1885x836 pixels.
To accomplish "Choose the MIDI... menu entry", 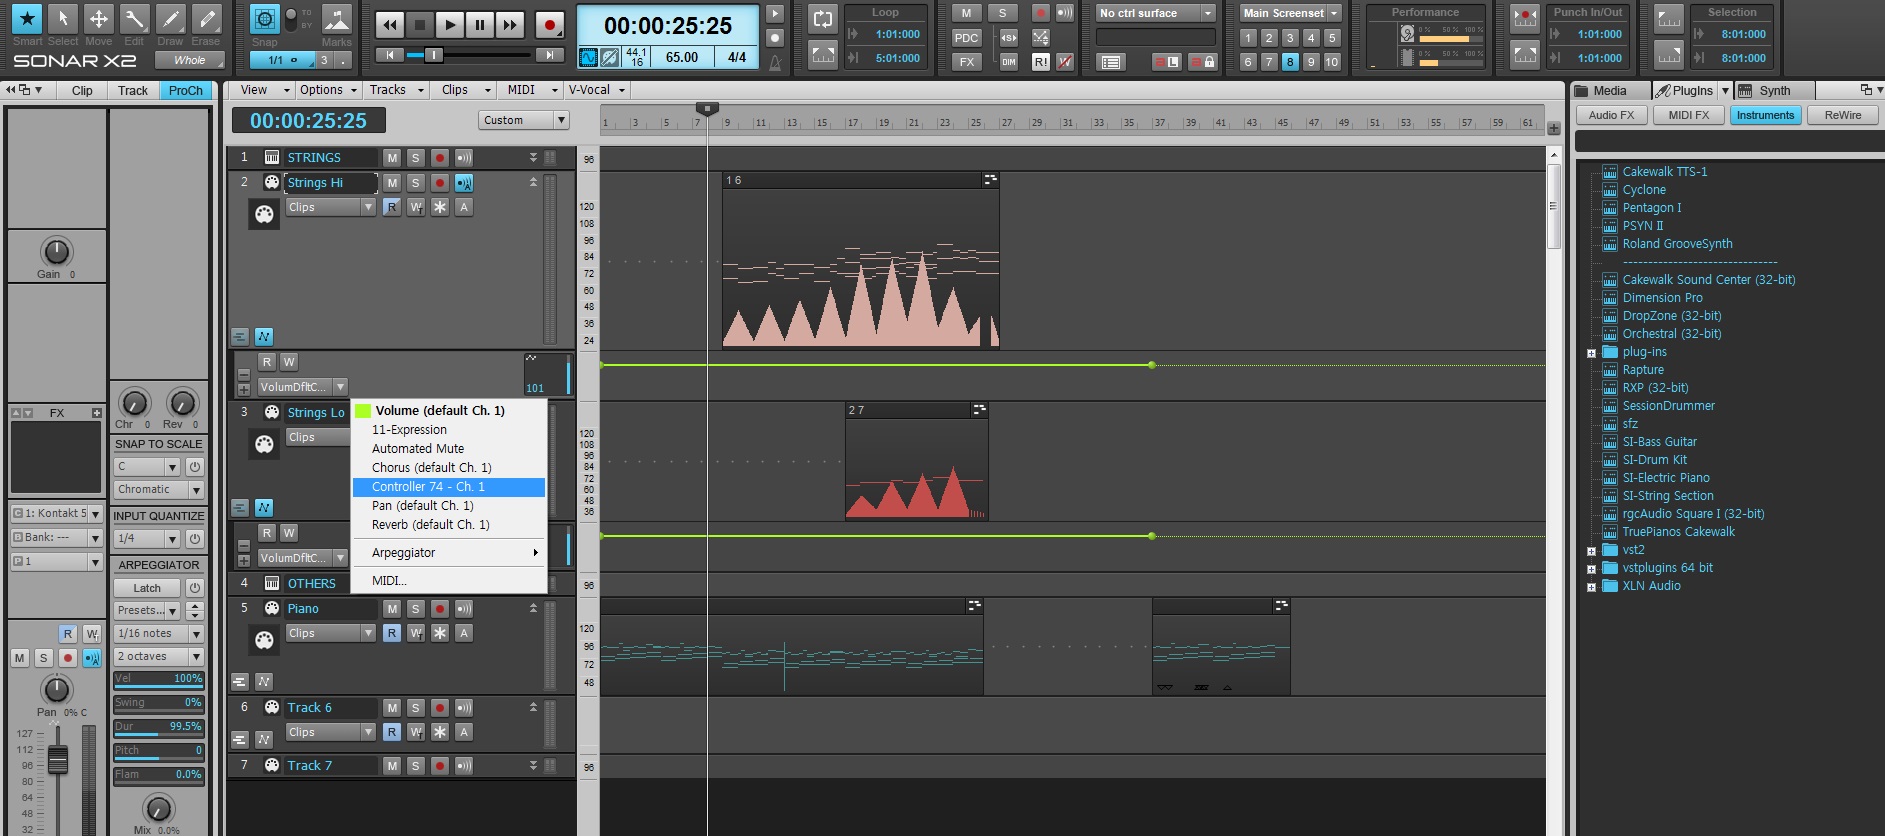I will tap(448, 581).
